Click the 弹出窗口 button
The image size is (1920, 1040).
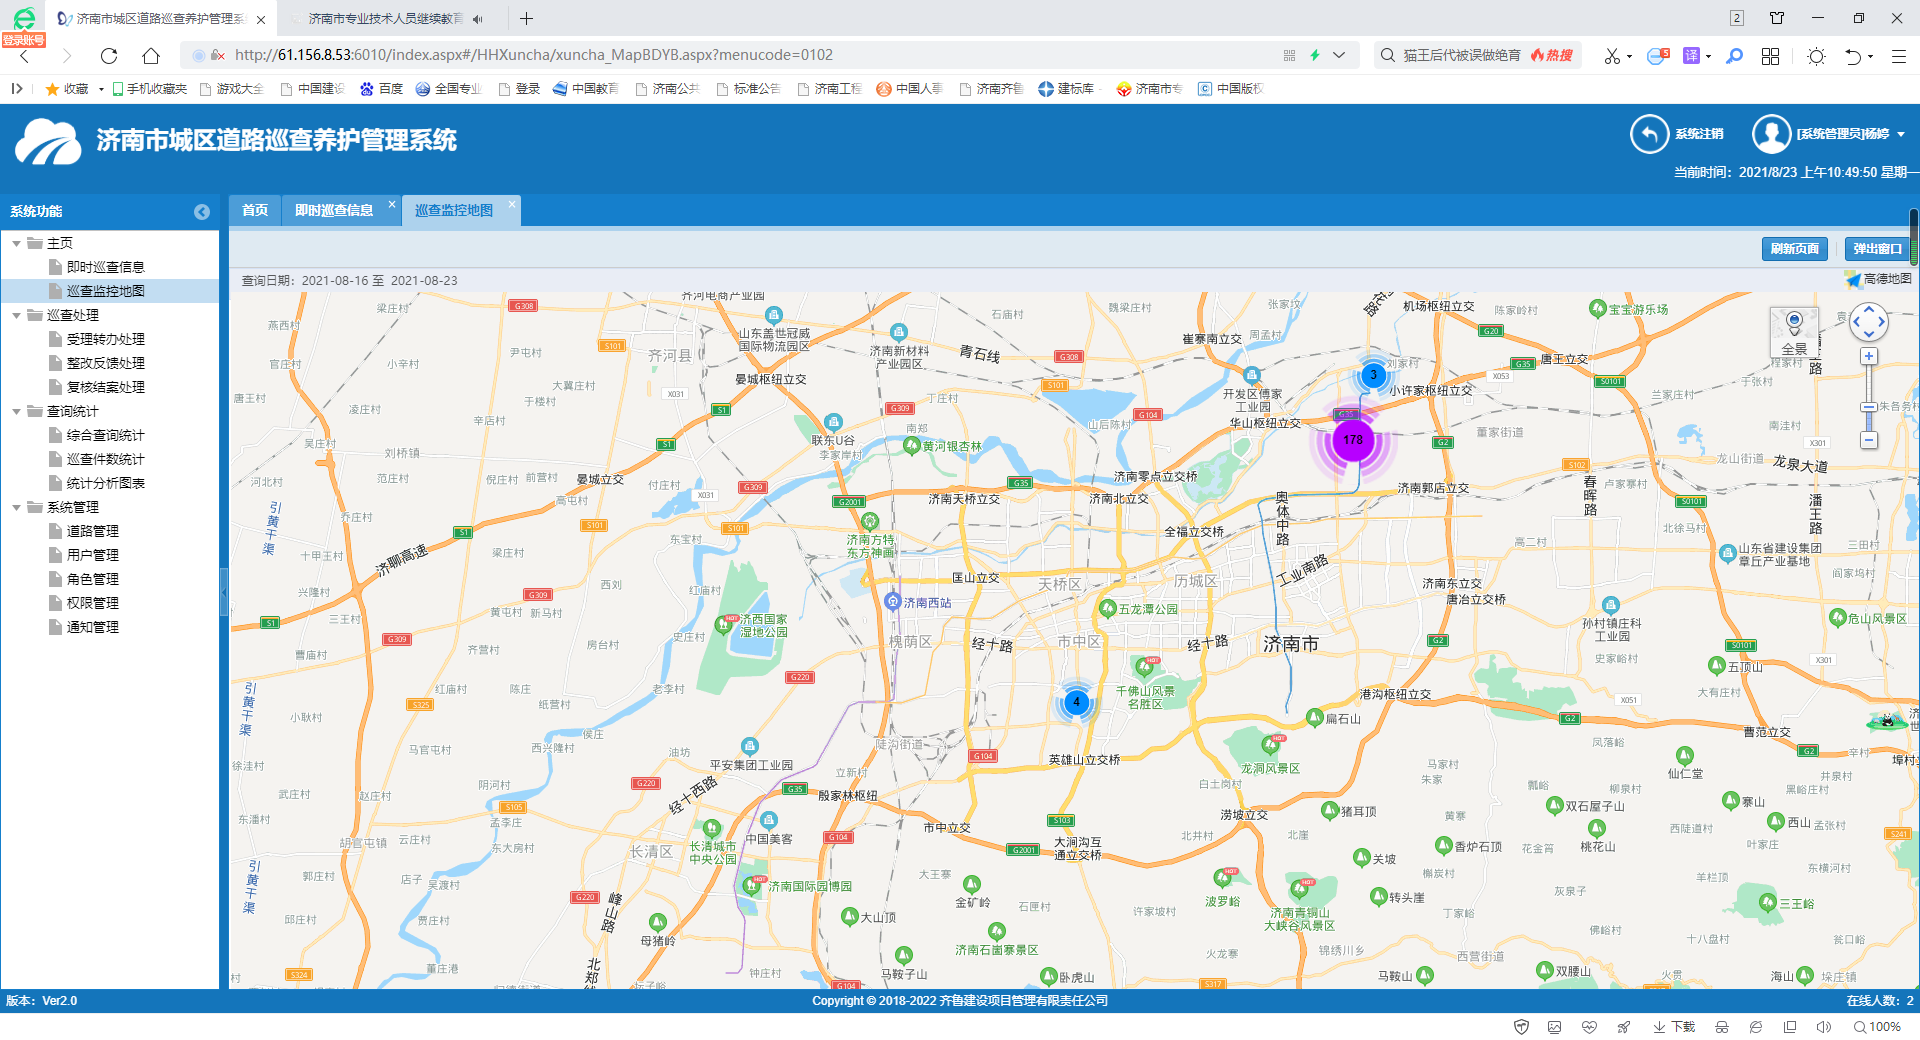1877,249
